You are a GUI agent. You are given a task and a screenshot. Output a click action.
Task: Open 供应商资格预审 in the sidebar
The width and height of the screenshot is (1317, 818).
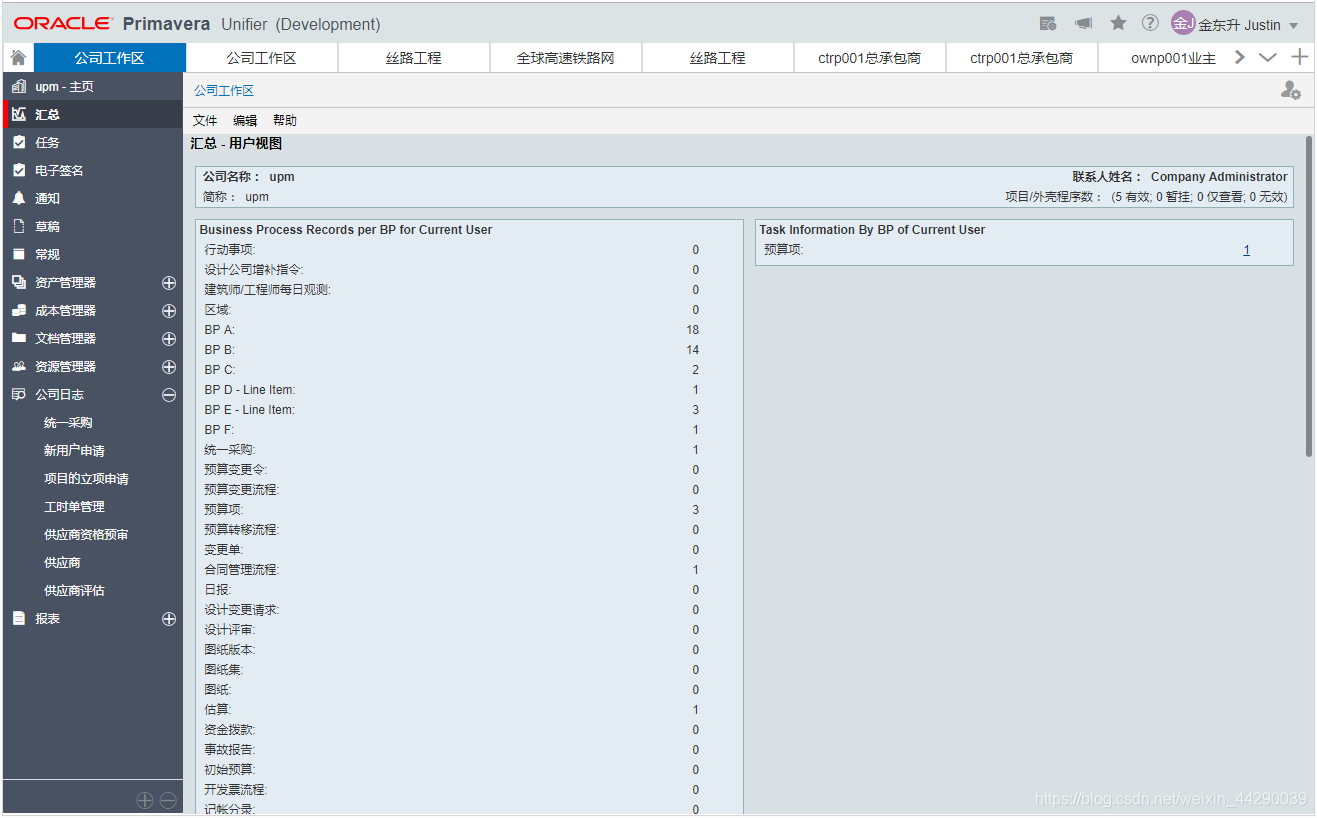[x=86, y=535]
